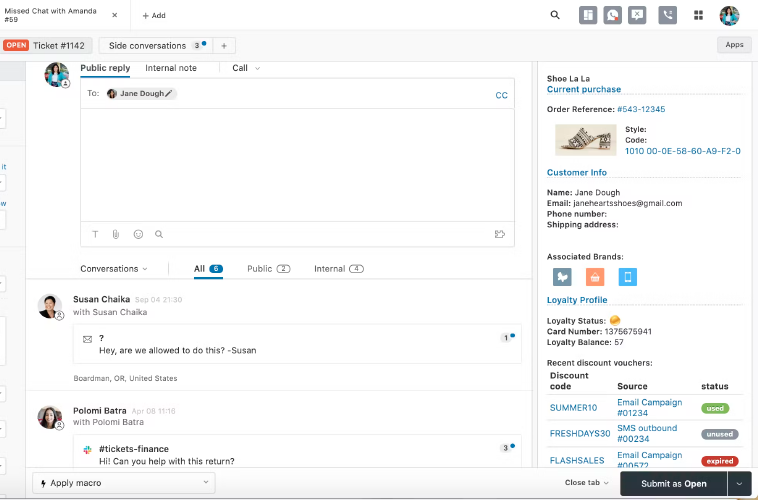Attach a file using the paperclip icon
Screen dimensions: 758x500
pyautogui.click(x=116, y=234)
